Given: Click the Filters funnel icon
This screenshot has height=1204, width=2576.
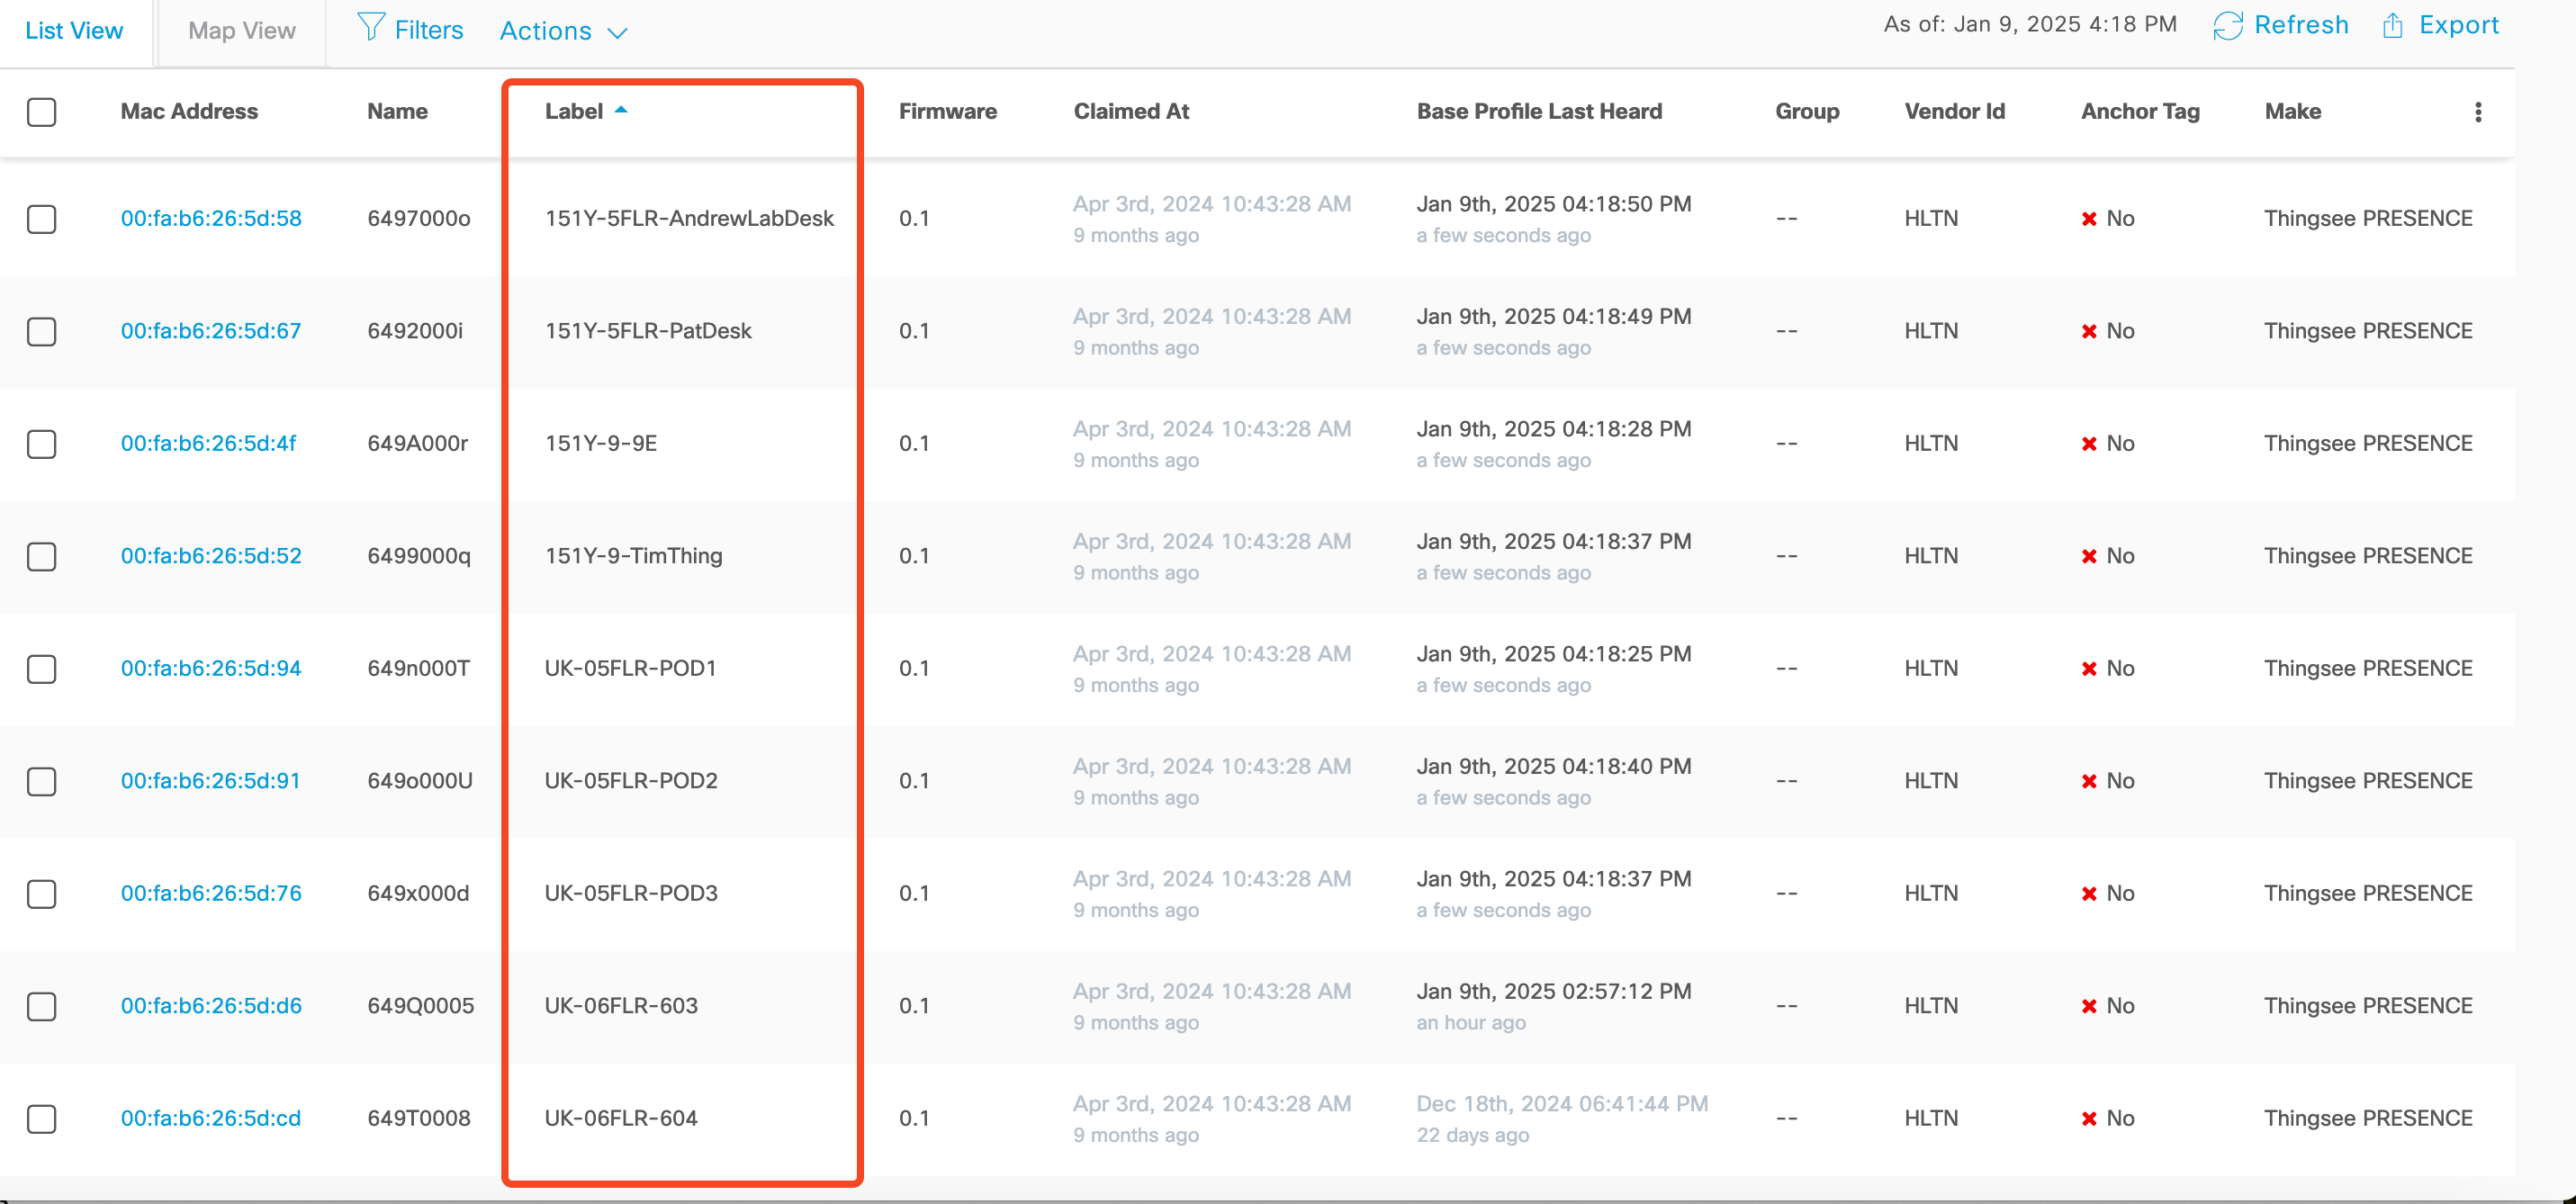Looking at the screenshot, I should click(370, 28).
